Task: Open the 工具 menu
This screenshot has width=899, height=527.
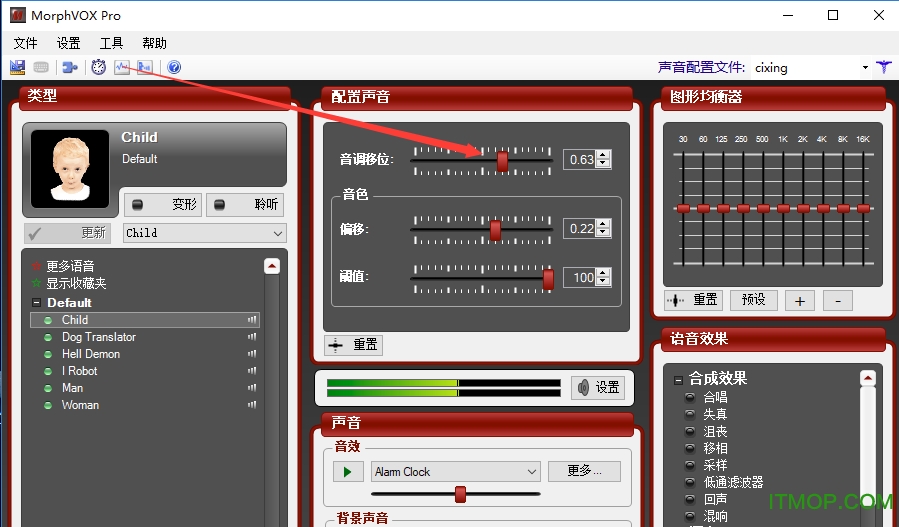Action: point(111,43)
